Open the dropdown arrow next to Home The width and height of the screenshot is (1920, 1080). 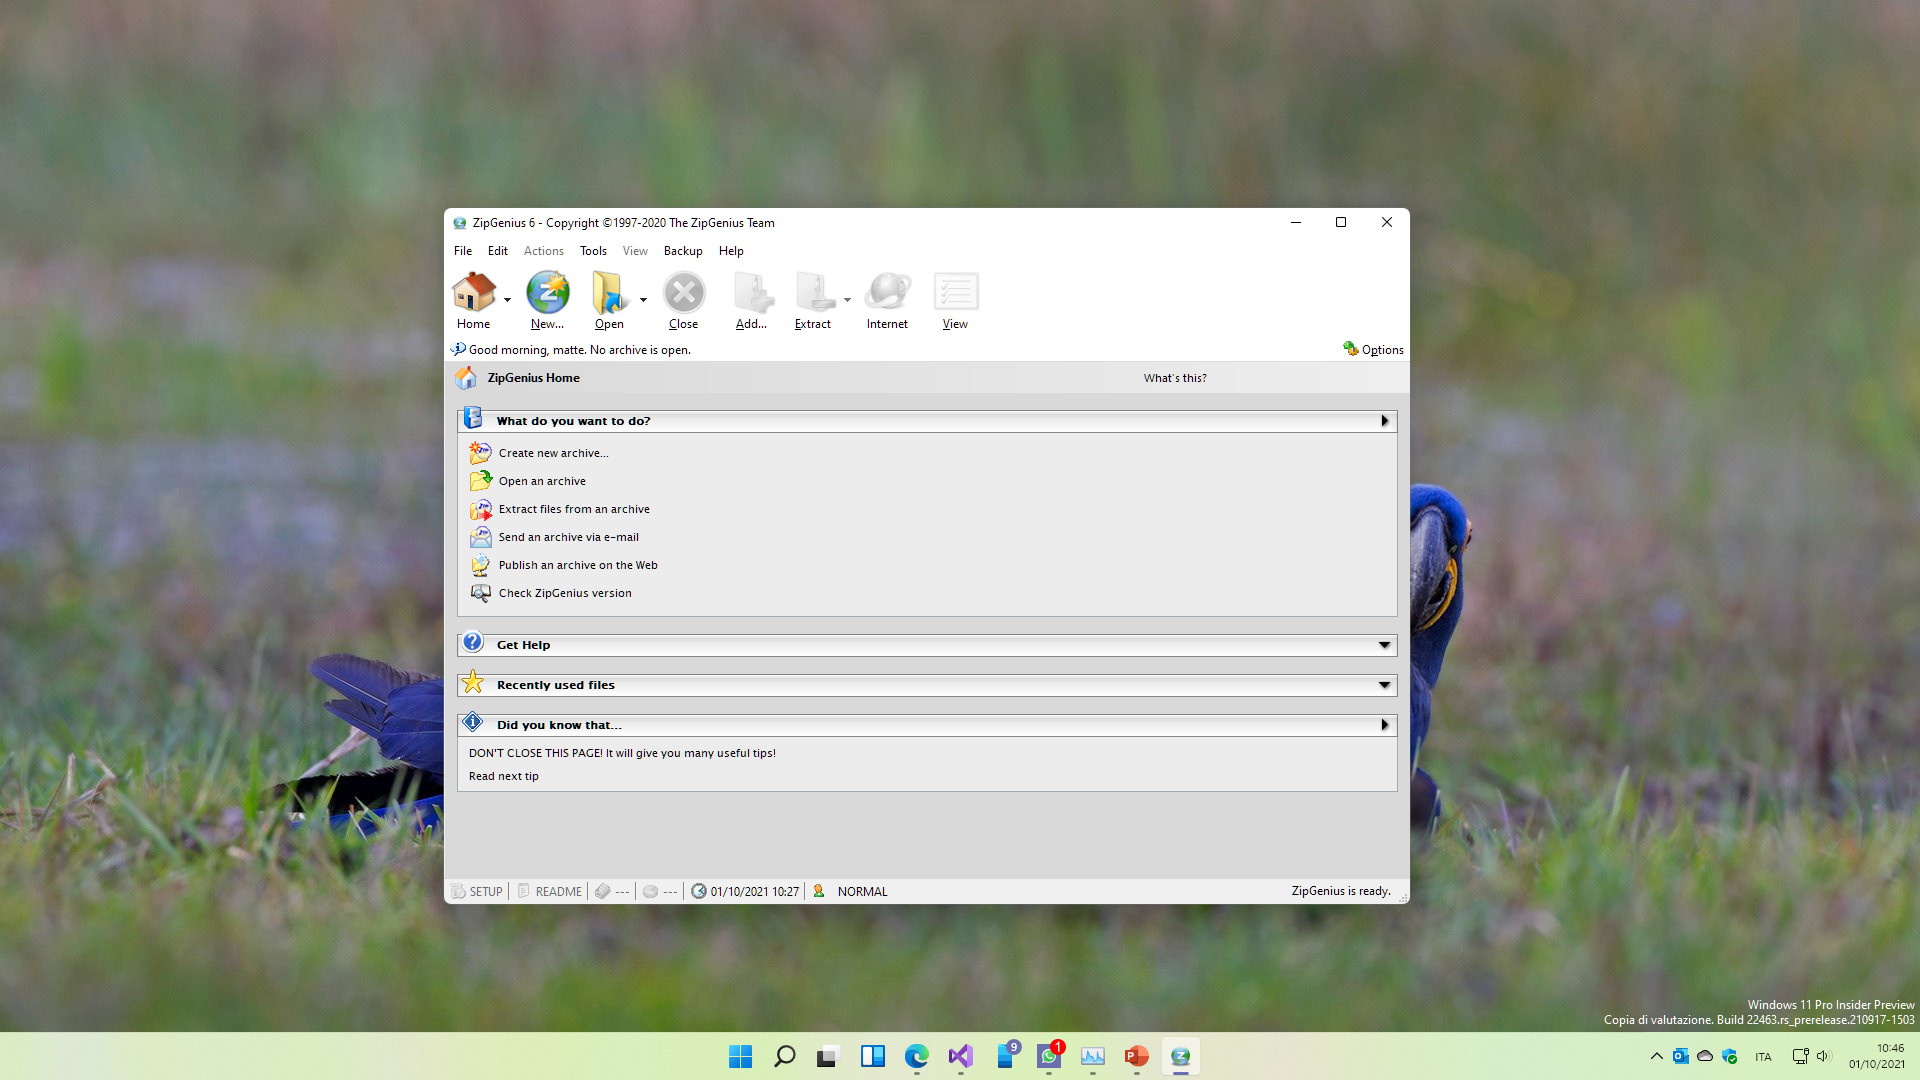[x=507, y=300]
